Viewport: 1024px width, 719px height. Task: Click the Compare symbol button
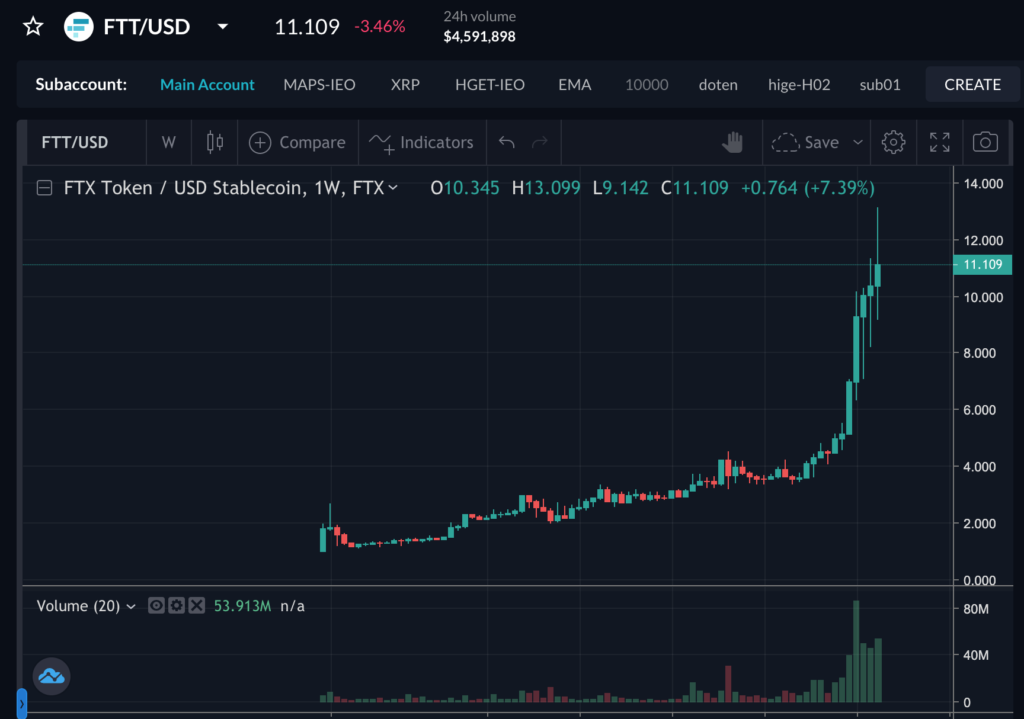click(x=298, y=142)
